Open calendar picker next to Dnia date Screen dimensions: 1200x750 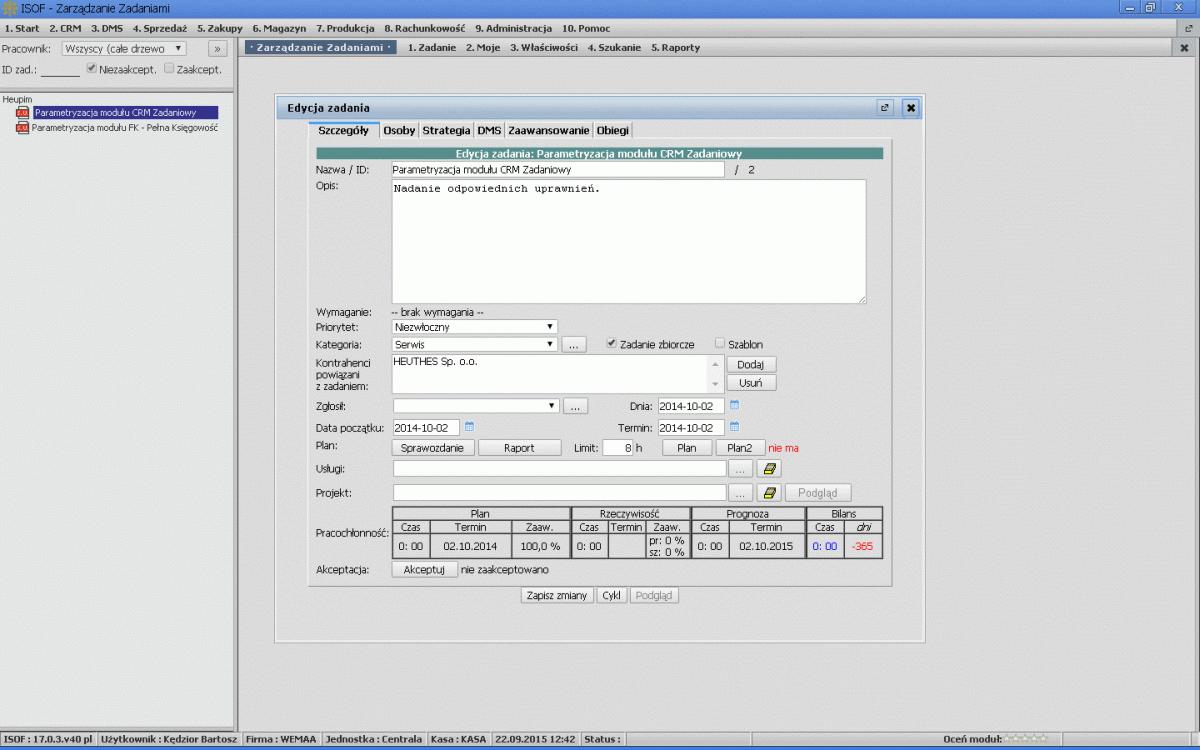pos(734,405)
